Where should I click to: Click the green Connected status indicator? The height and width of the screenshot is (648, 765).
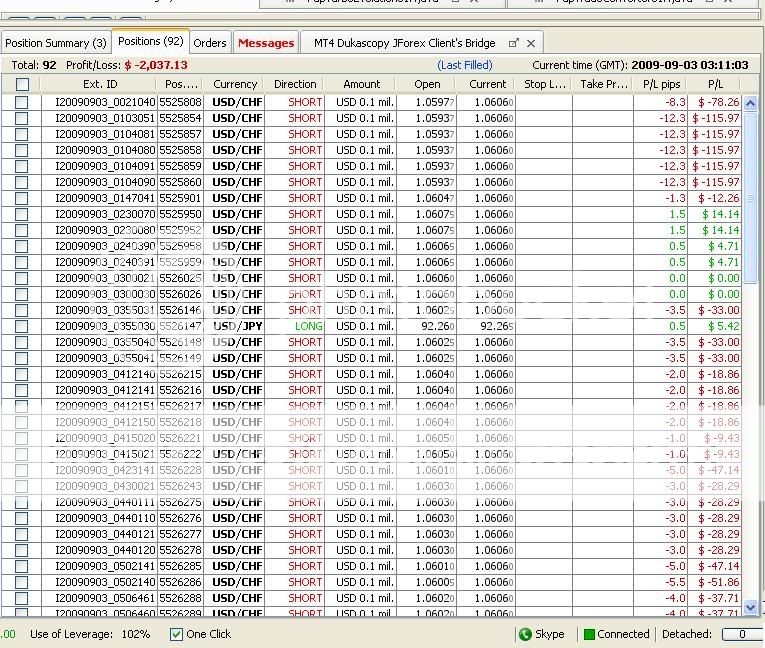[589, 634]
